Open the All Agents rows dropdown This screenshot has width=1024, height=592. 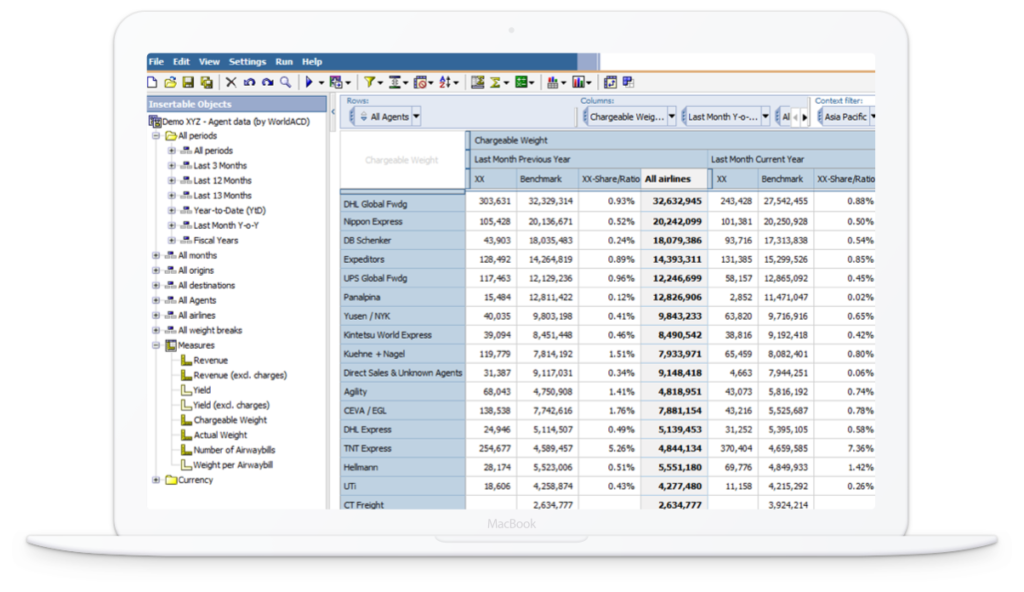416,117
